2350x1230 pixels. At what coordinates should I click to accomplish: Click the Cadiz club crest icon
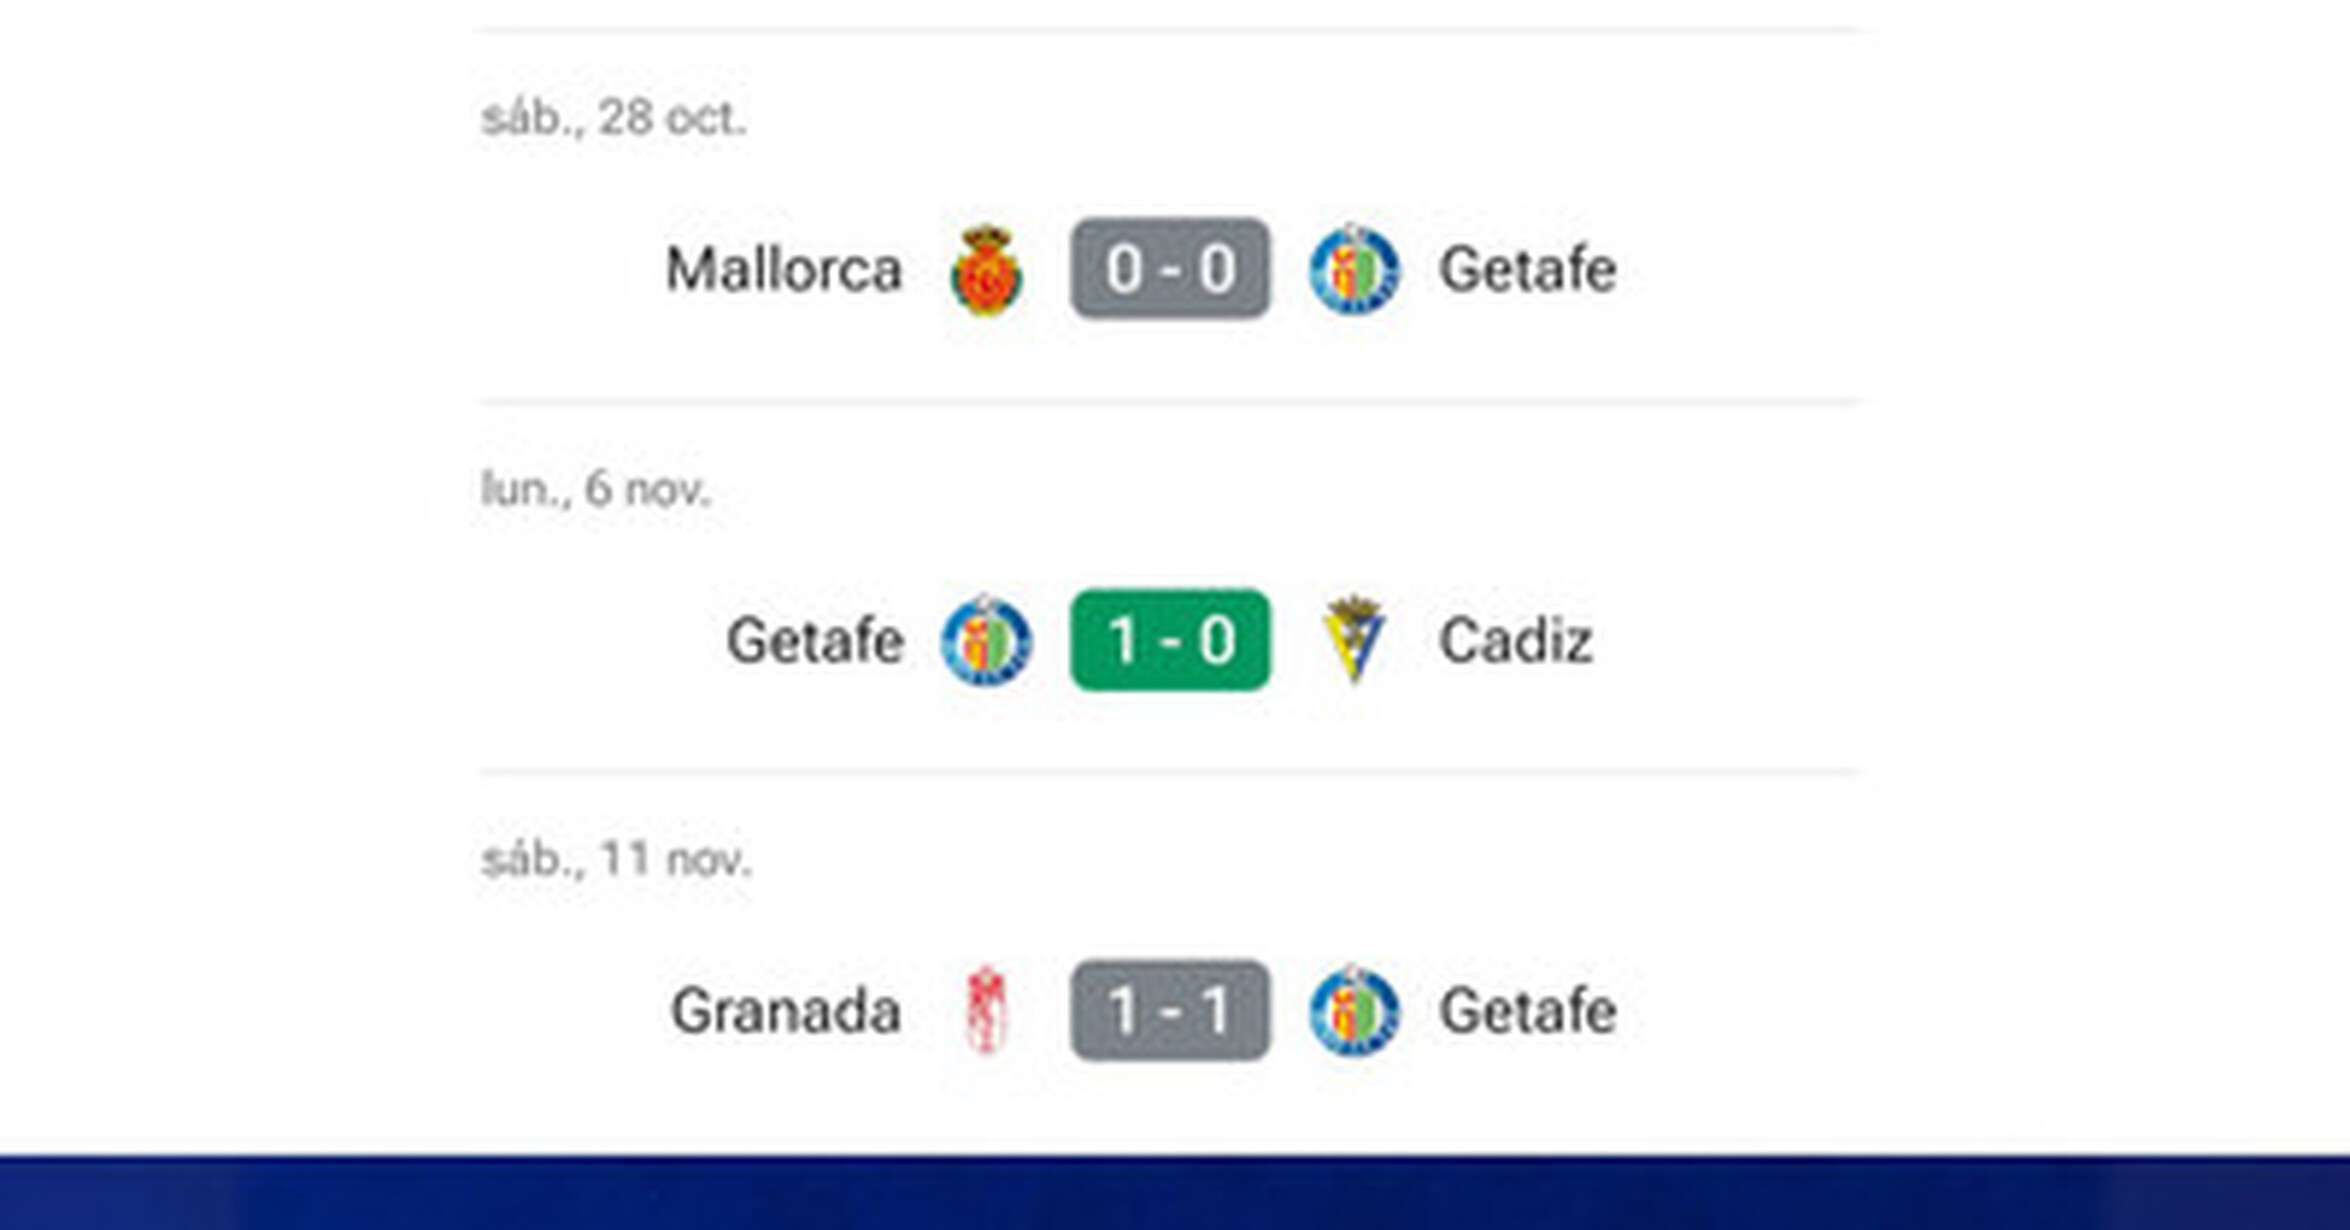1354,640
